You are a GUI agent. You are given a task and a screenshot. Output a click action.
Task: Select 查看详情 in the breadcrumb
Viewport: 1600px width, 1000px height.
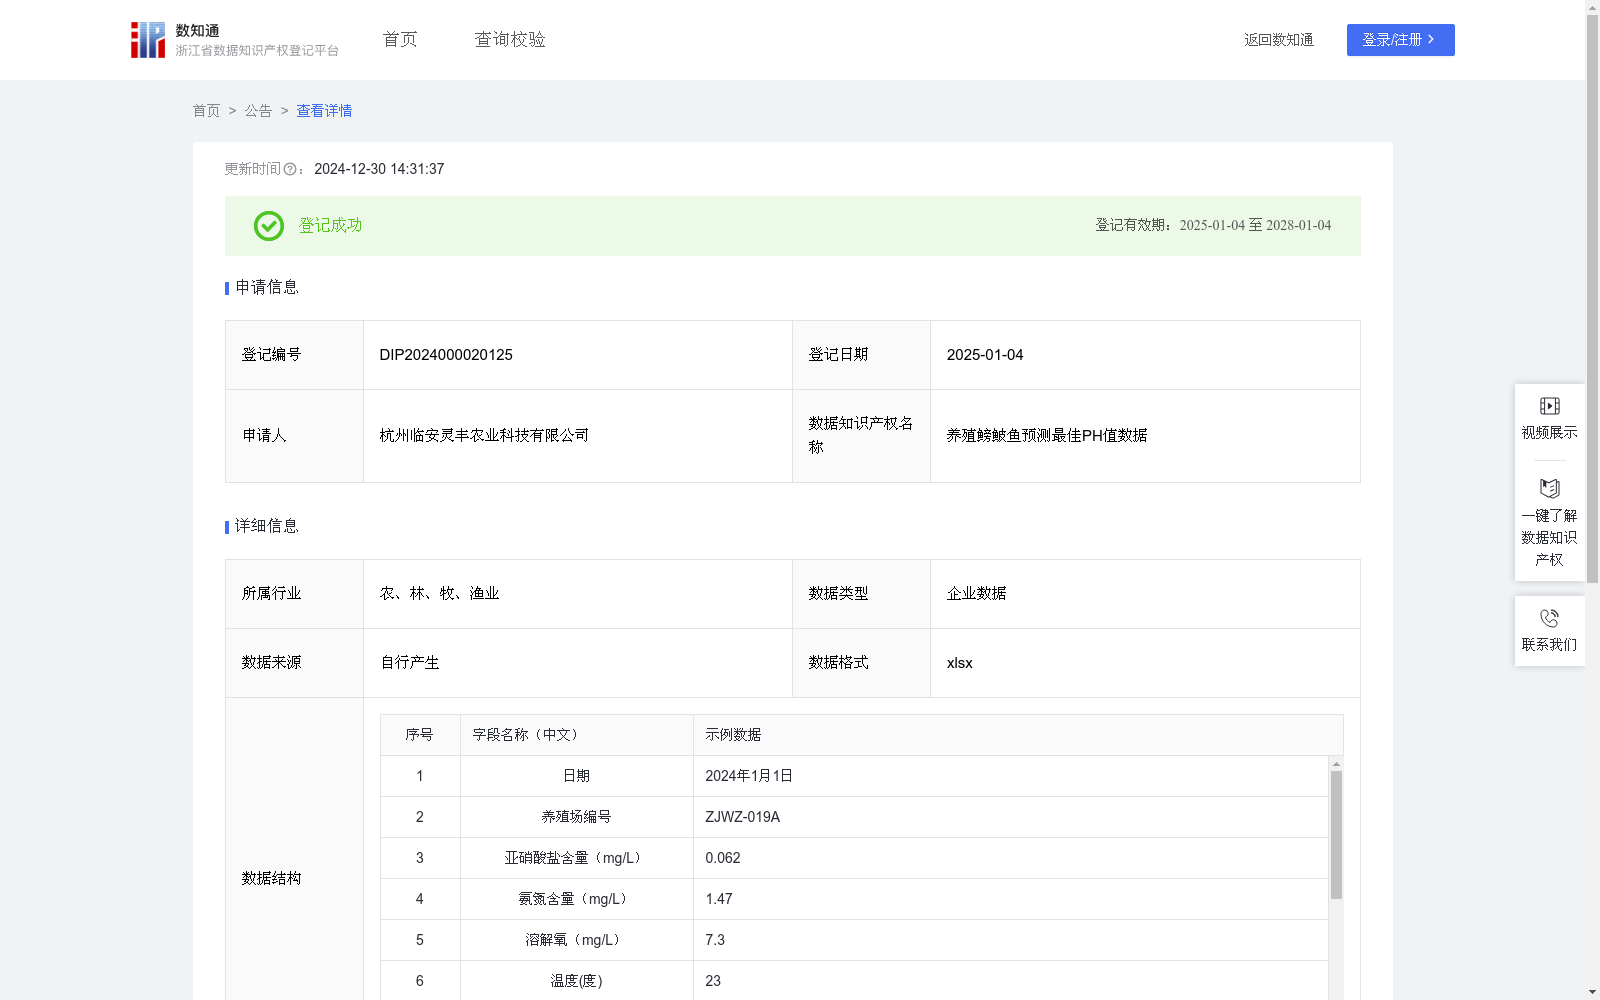click(323, 111)
